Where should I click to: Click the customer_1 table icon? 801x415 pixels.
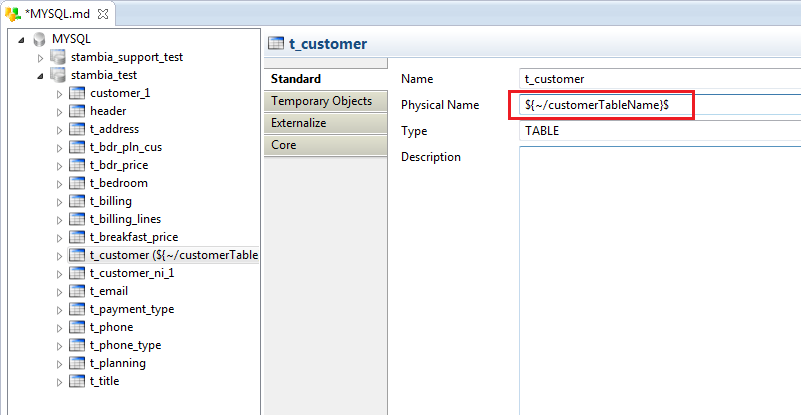click(x=77, y=93)
